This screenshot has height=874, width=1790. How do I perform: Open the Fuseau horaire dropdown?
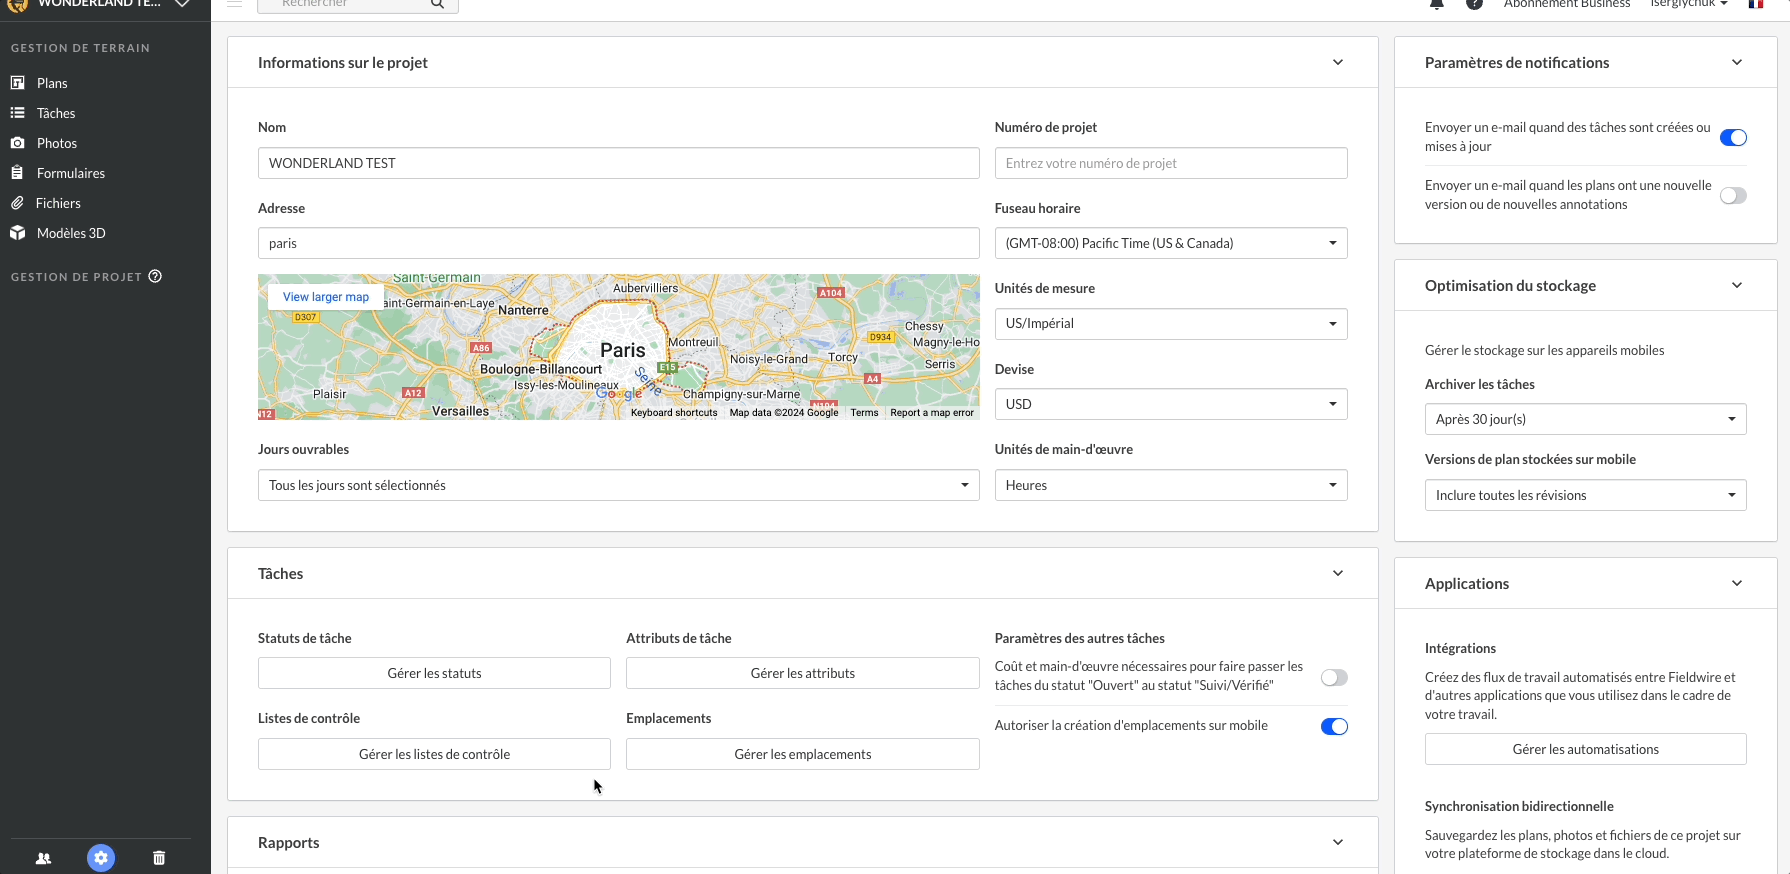click(x=1171, y=243)
